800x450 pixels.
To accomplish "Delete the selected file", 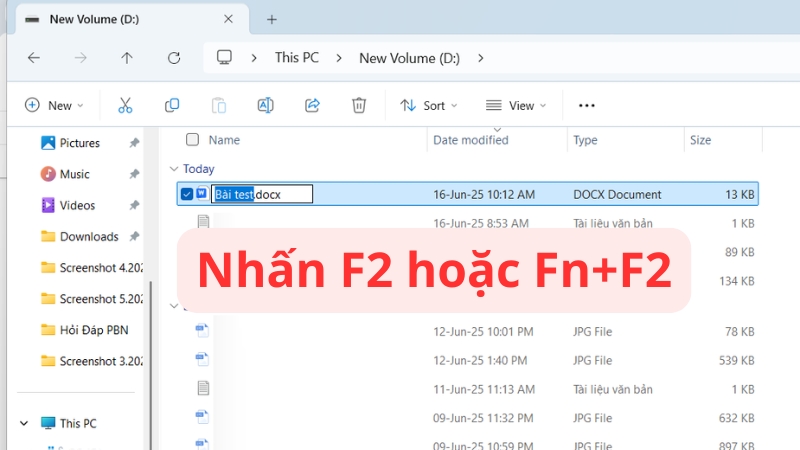I will click(x=359, y=106).
